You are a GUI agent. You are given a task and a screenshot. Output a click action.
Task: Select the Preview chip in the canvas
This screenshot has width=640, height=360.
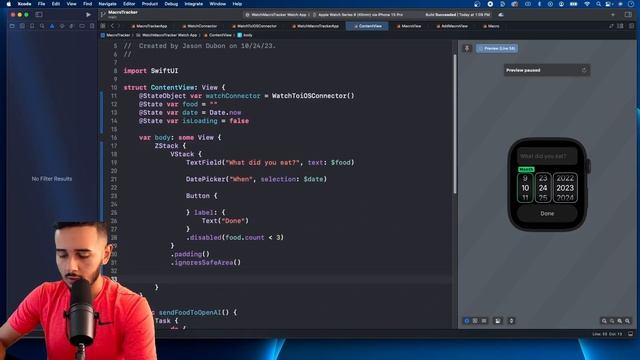[497, 49]
